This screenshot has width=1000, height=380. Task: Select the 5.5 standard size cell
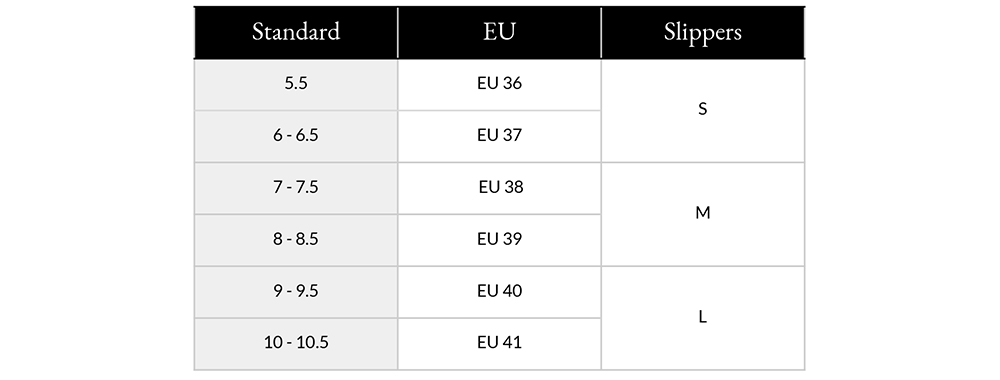tap(296, 84)
